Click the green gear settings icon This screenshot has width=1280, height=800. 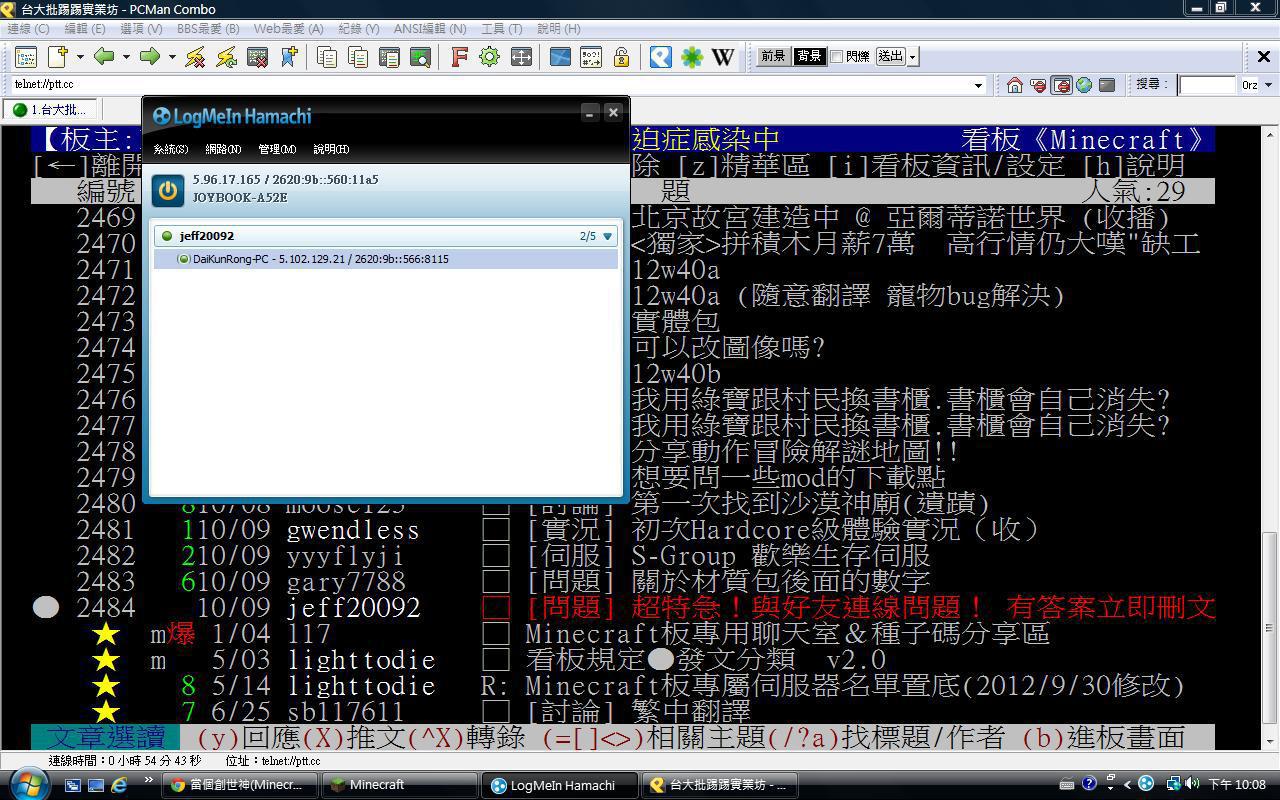coord(489,57)
